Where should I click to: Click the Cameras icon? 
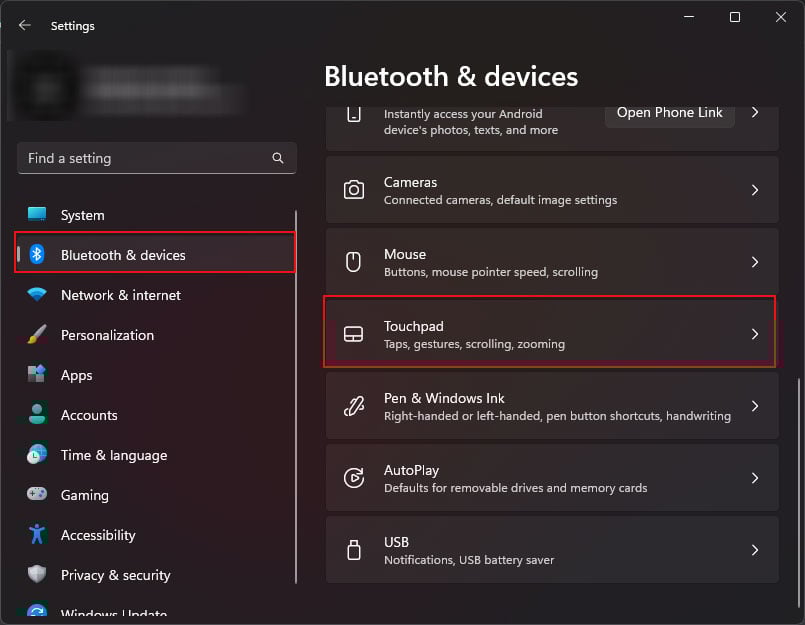[353, 190]
